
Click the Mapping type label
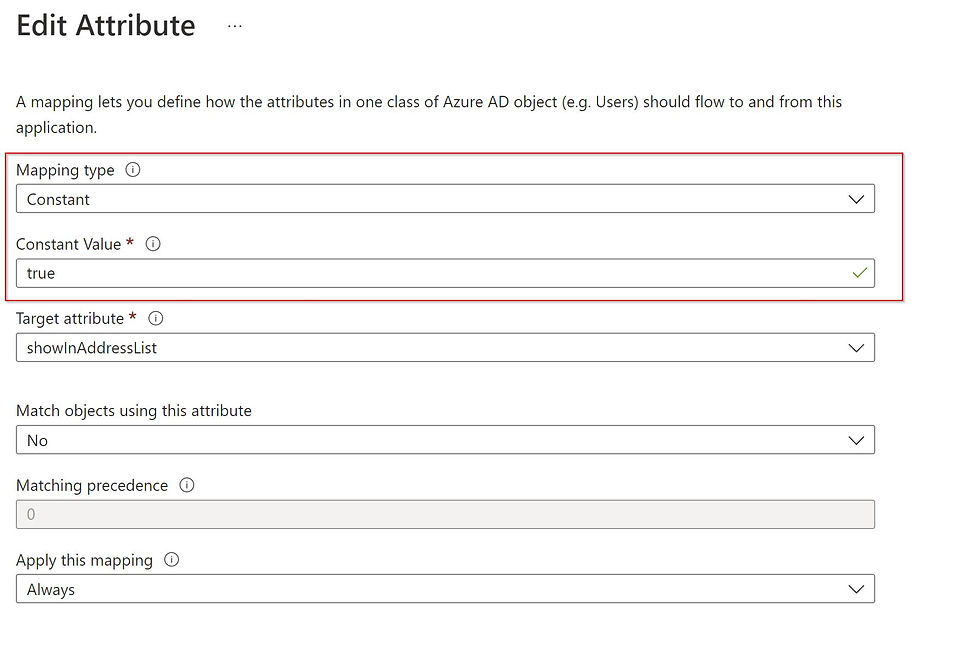[65, 171]
